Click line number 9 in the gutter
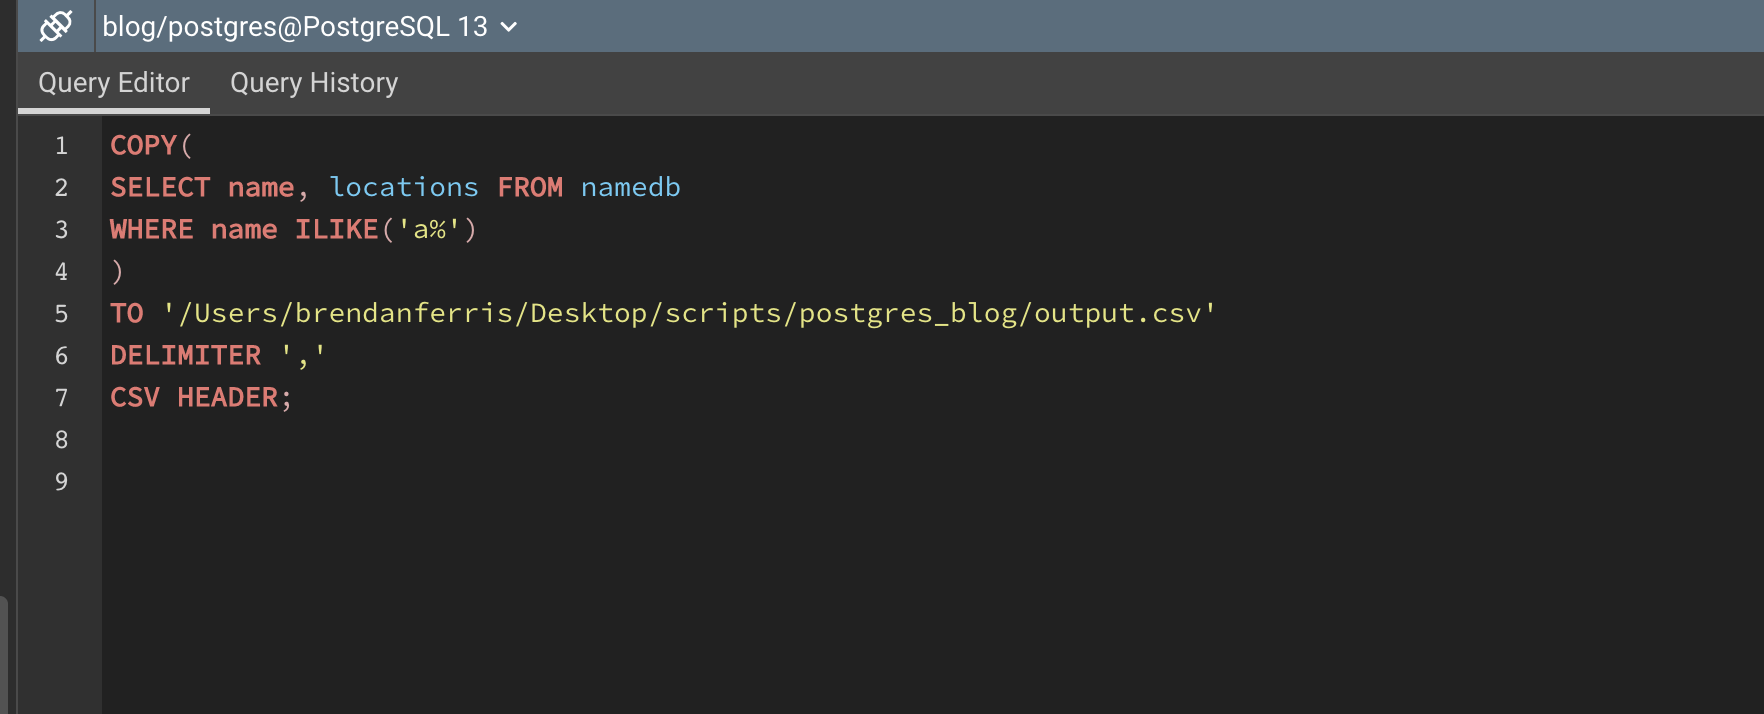The image size is (1764, 714). click(x=61, y=482)
